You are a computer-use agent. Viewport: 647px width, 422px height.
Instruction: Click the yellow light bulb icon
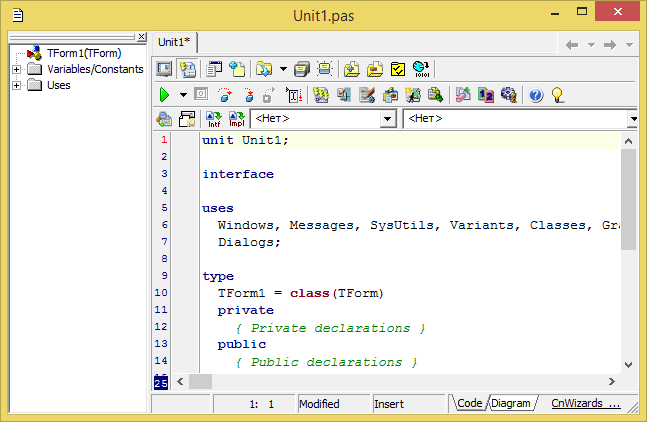pyautogui.click(x=557, y=95)
